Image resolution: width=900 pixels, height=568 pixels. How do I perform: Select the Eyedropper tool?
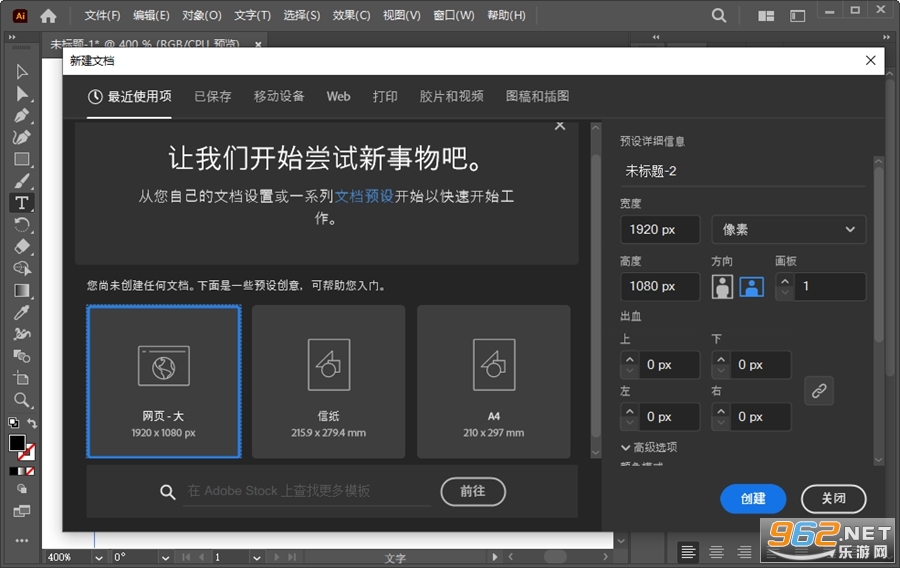pos(22,312)
